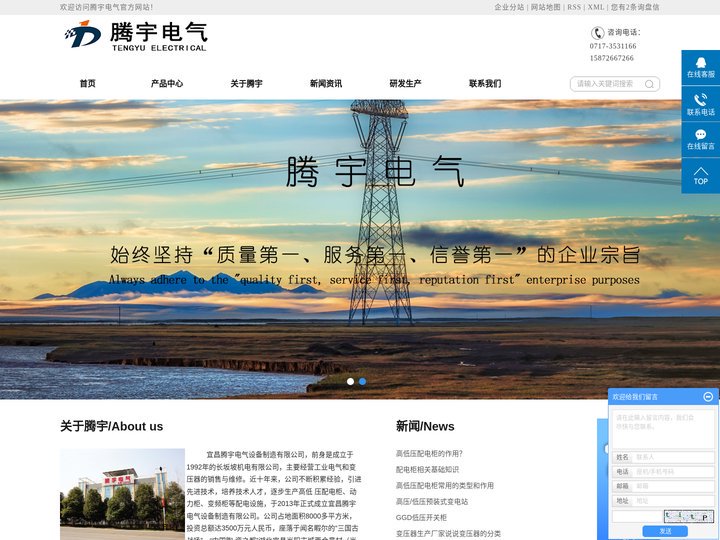Open news item GGD低压开关柜
720x540 pixels.
tap(421, 518)
